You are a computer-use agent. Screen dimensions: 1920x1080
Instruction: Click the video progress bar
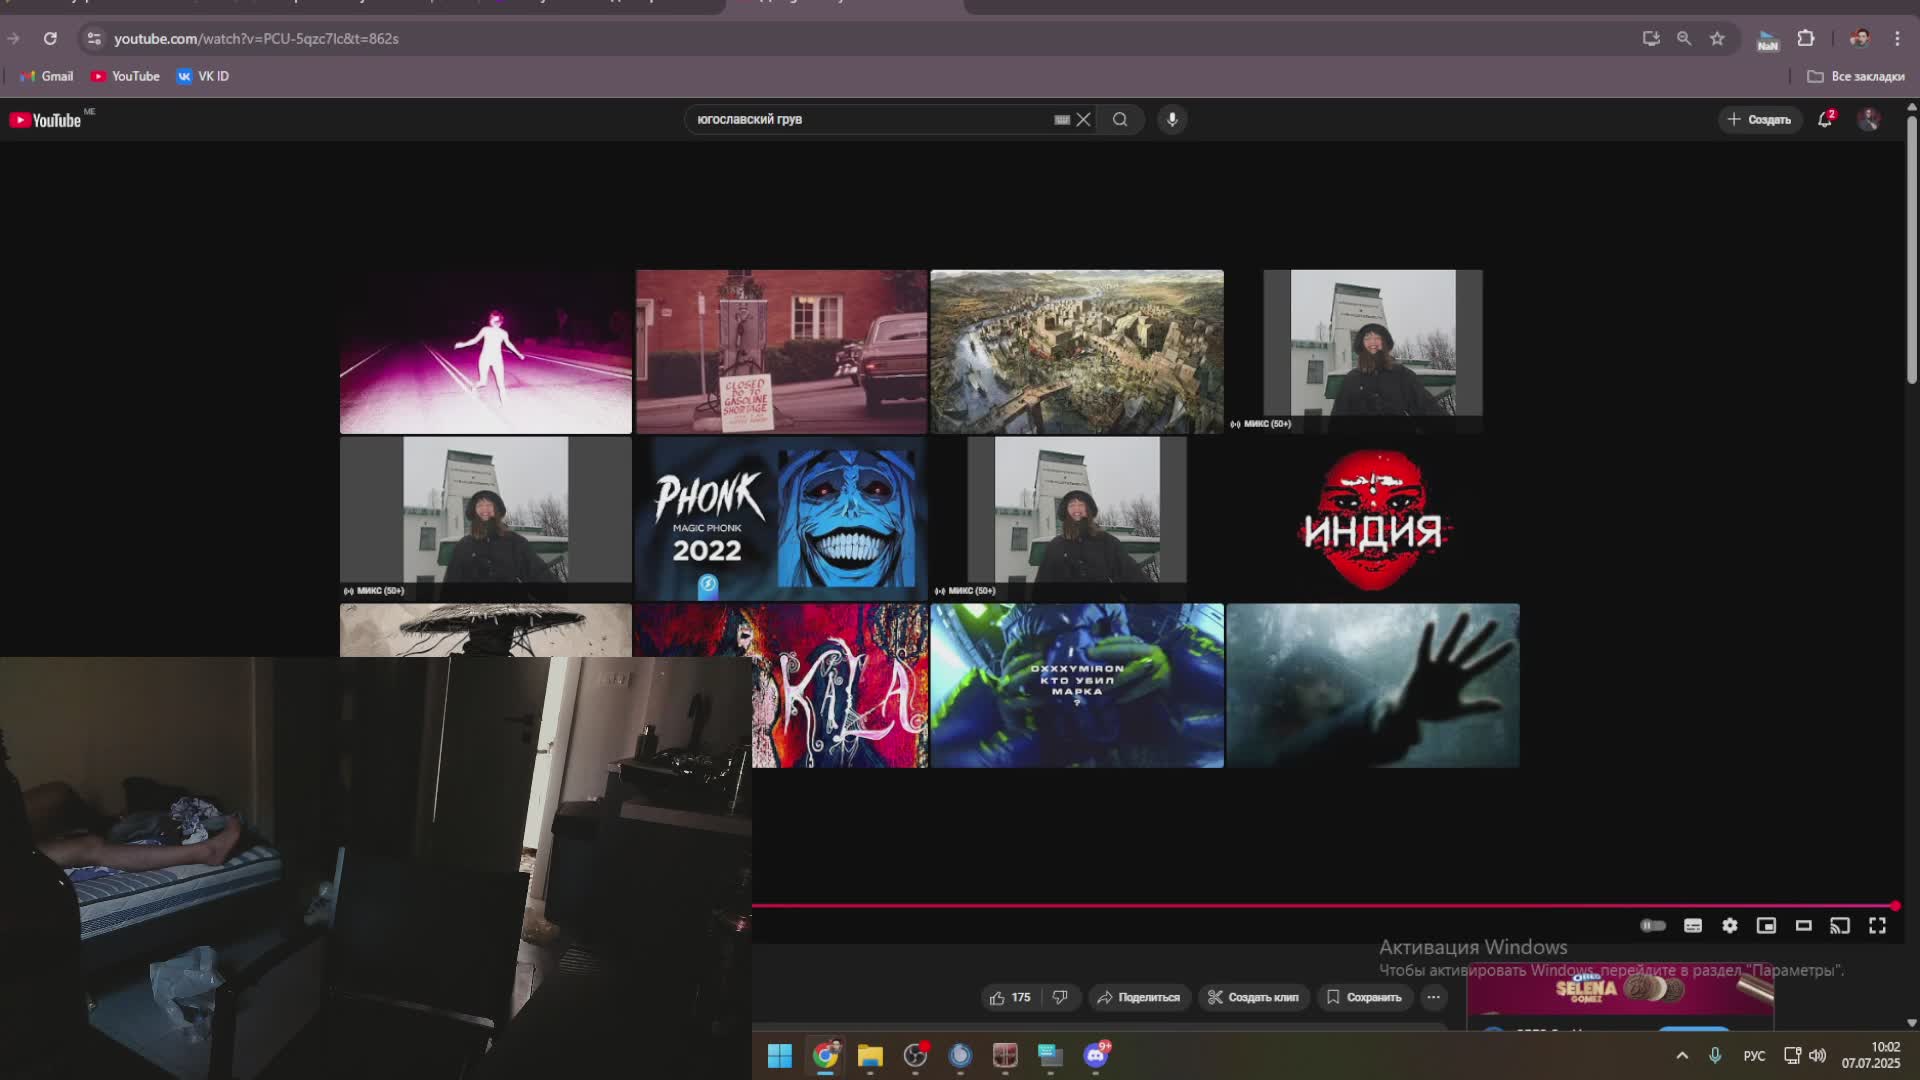pos(1325,906)
